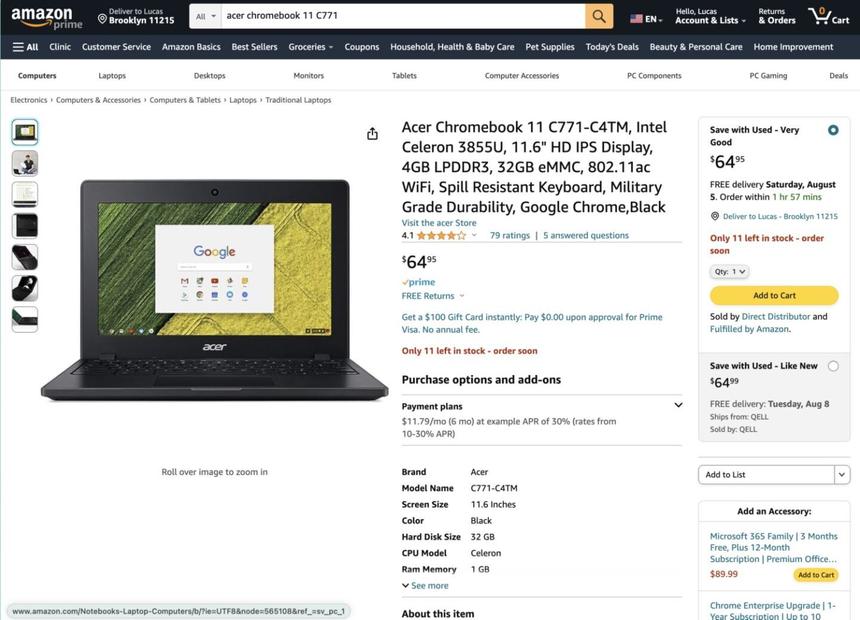
Task: Select the first product gallery thumbnail
Action: [x=24, y=130]
